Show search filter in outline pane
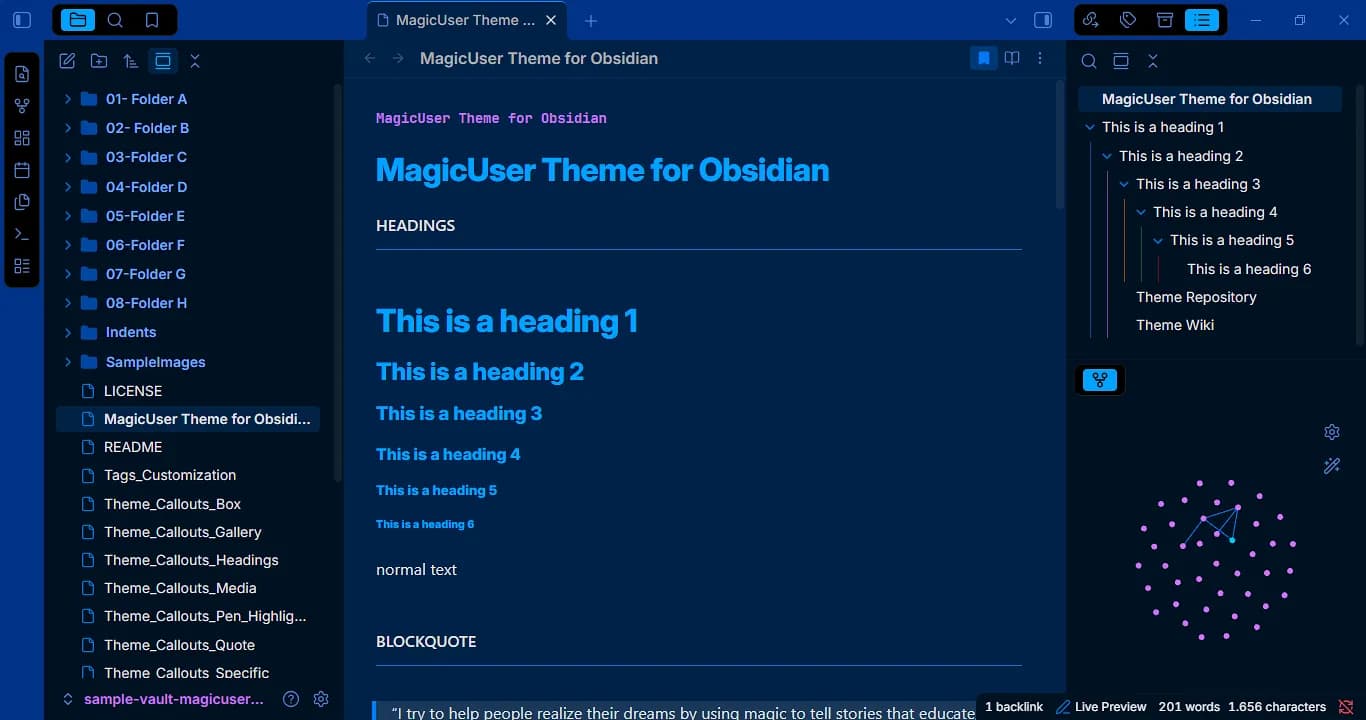 pyautogui.click(x=1089, y=61)
